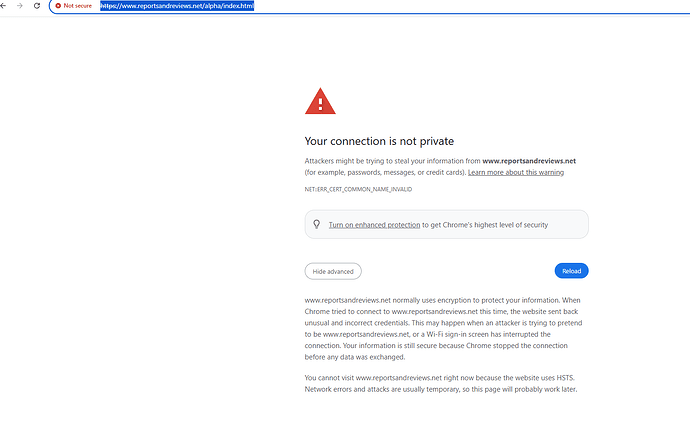This screenshot has height=429, width=690.
Task: Collapse details with the Hide advanced button
Action: [x=333, y=271]
